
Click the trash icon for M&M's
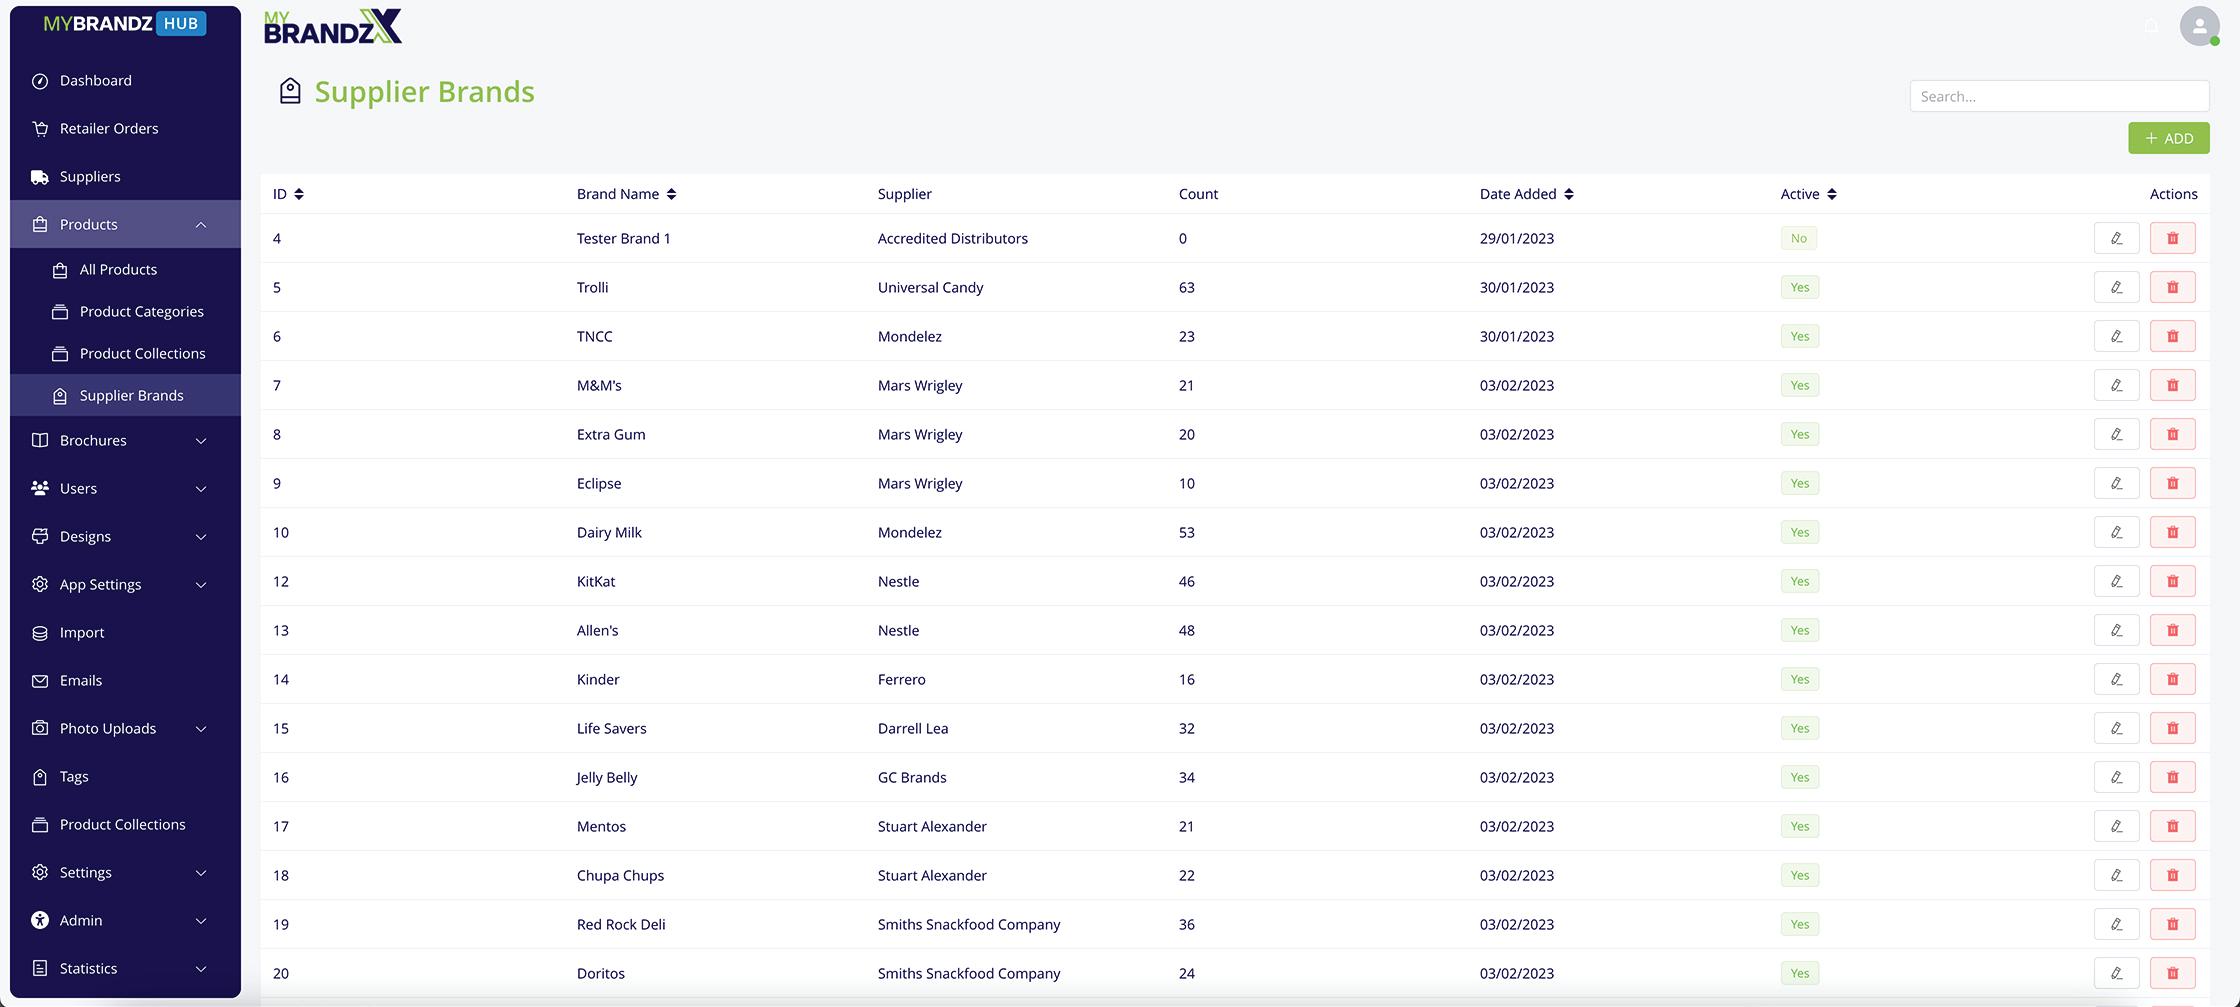[2172, 385]
